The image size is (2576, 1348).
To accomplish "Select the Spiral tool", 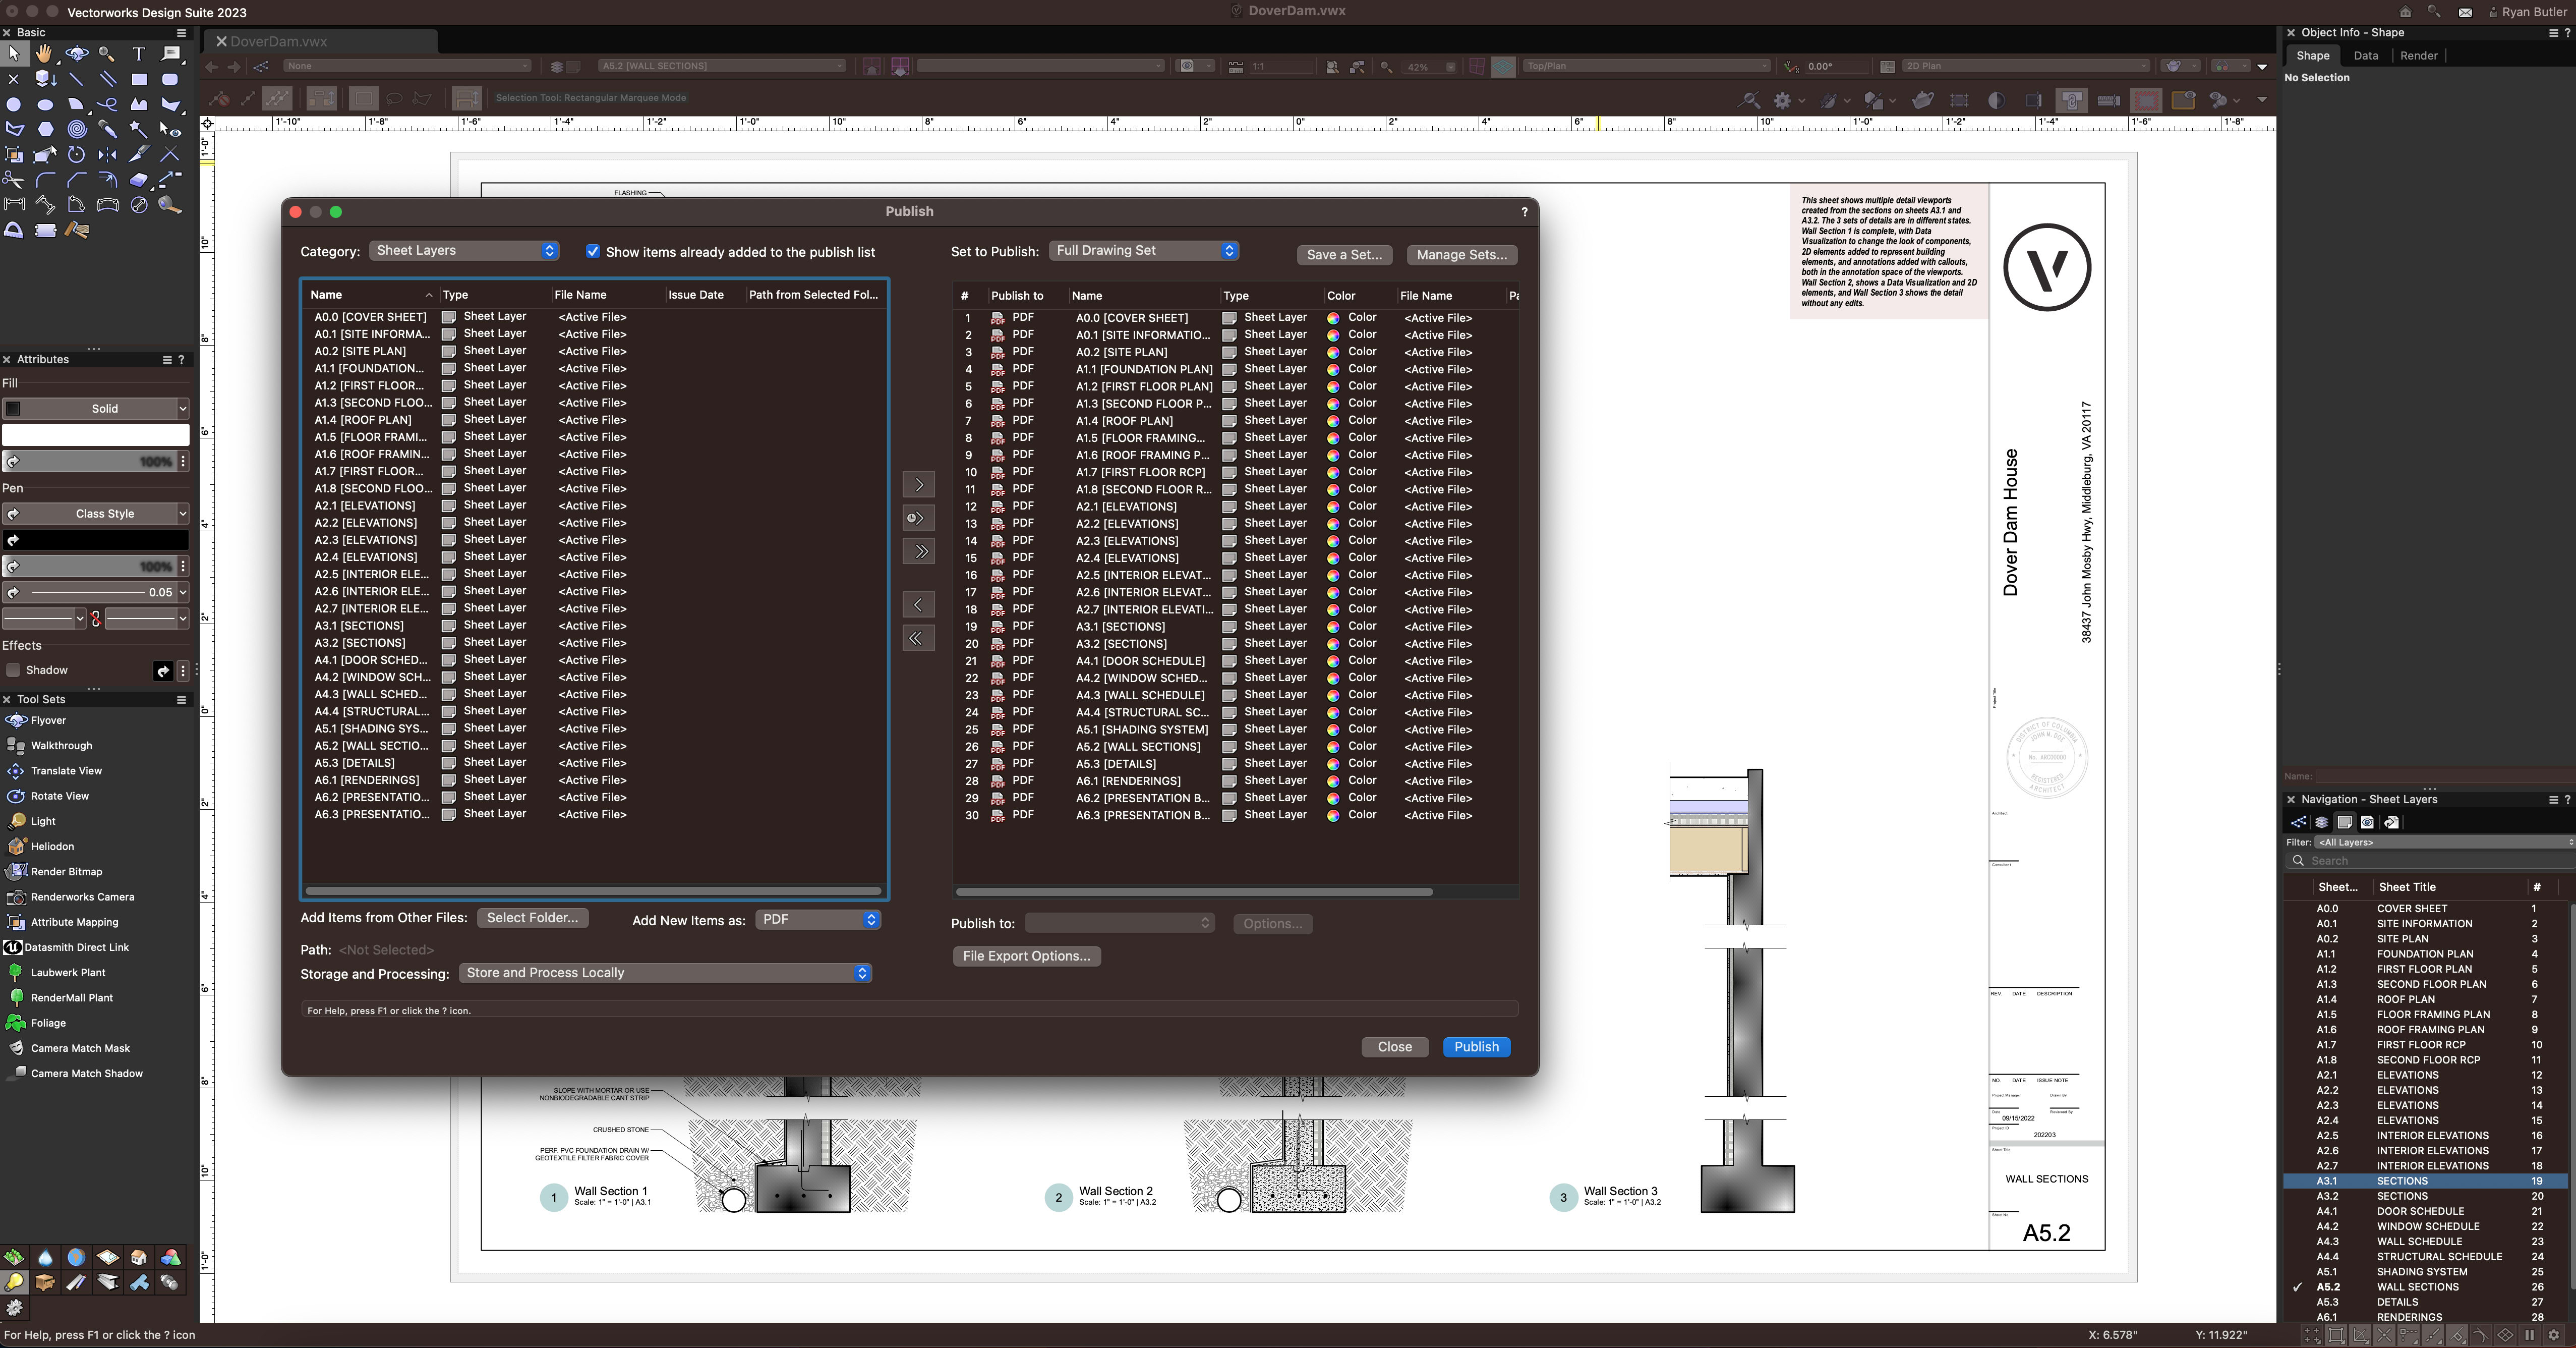I will click(76, 129).
